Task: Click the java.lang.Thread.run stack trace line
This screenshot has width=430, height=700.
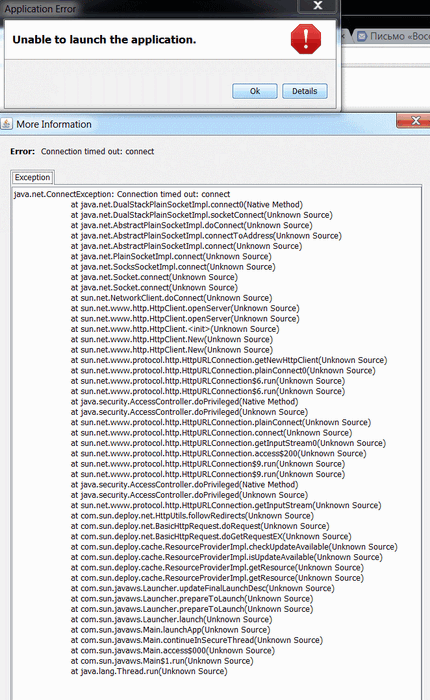Action: pyautogui.click(x=149, y=671)
